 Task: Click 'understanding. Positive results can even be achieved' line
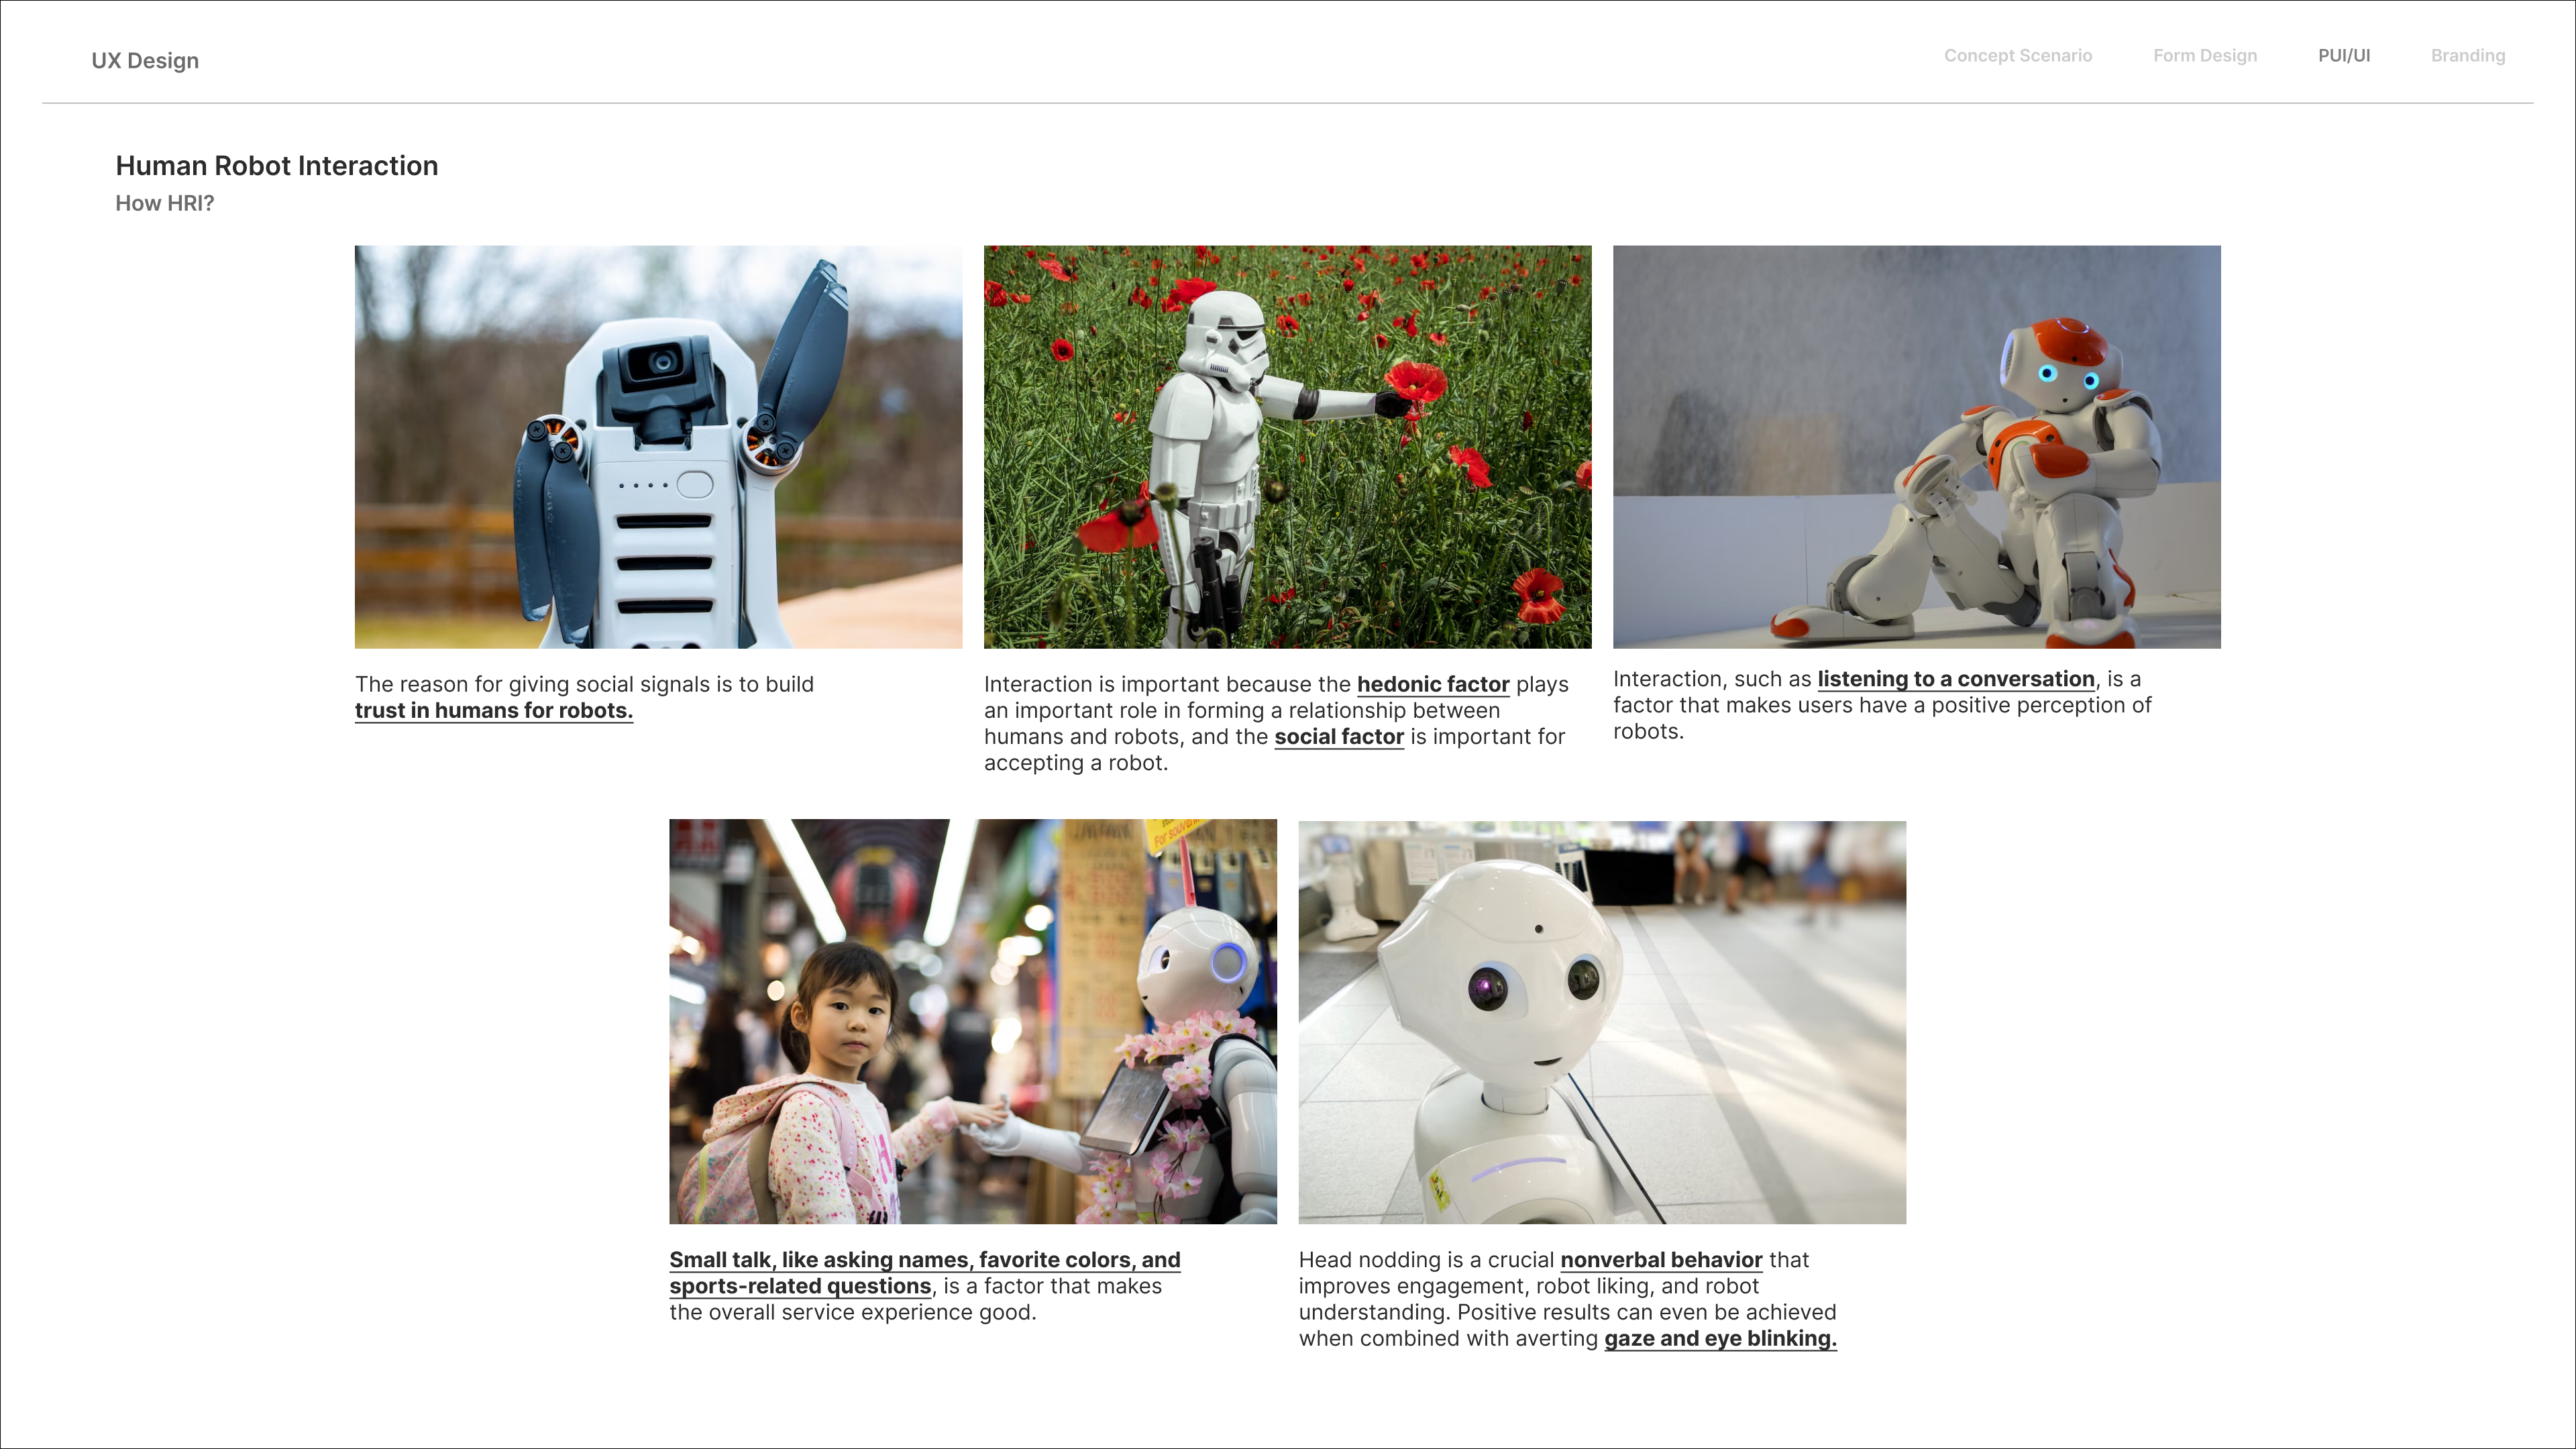click(1567, 1313)
